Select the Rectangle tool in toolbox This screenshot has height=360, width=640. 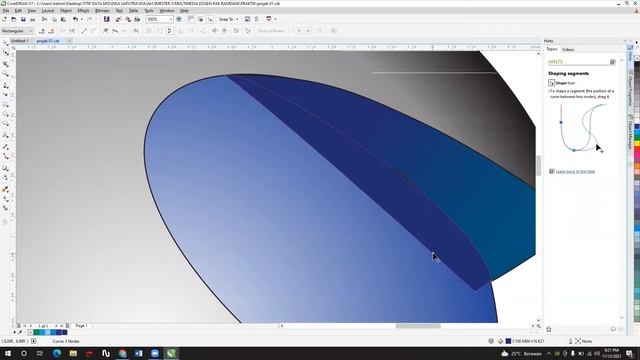[6, 105]
